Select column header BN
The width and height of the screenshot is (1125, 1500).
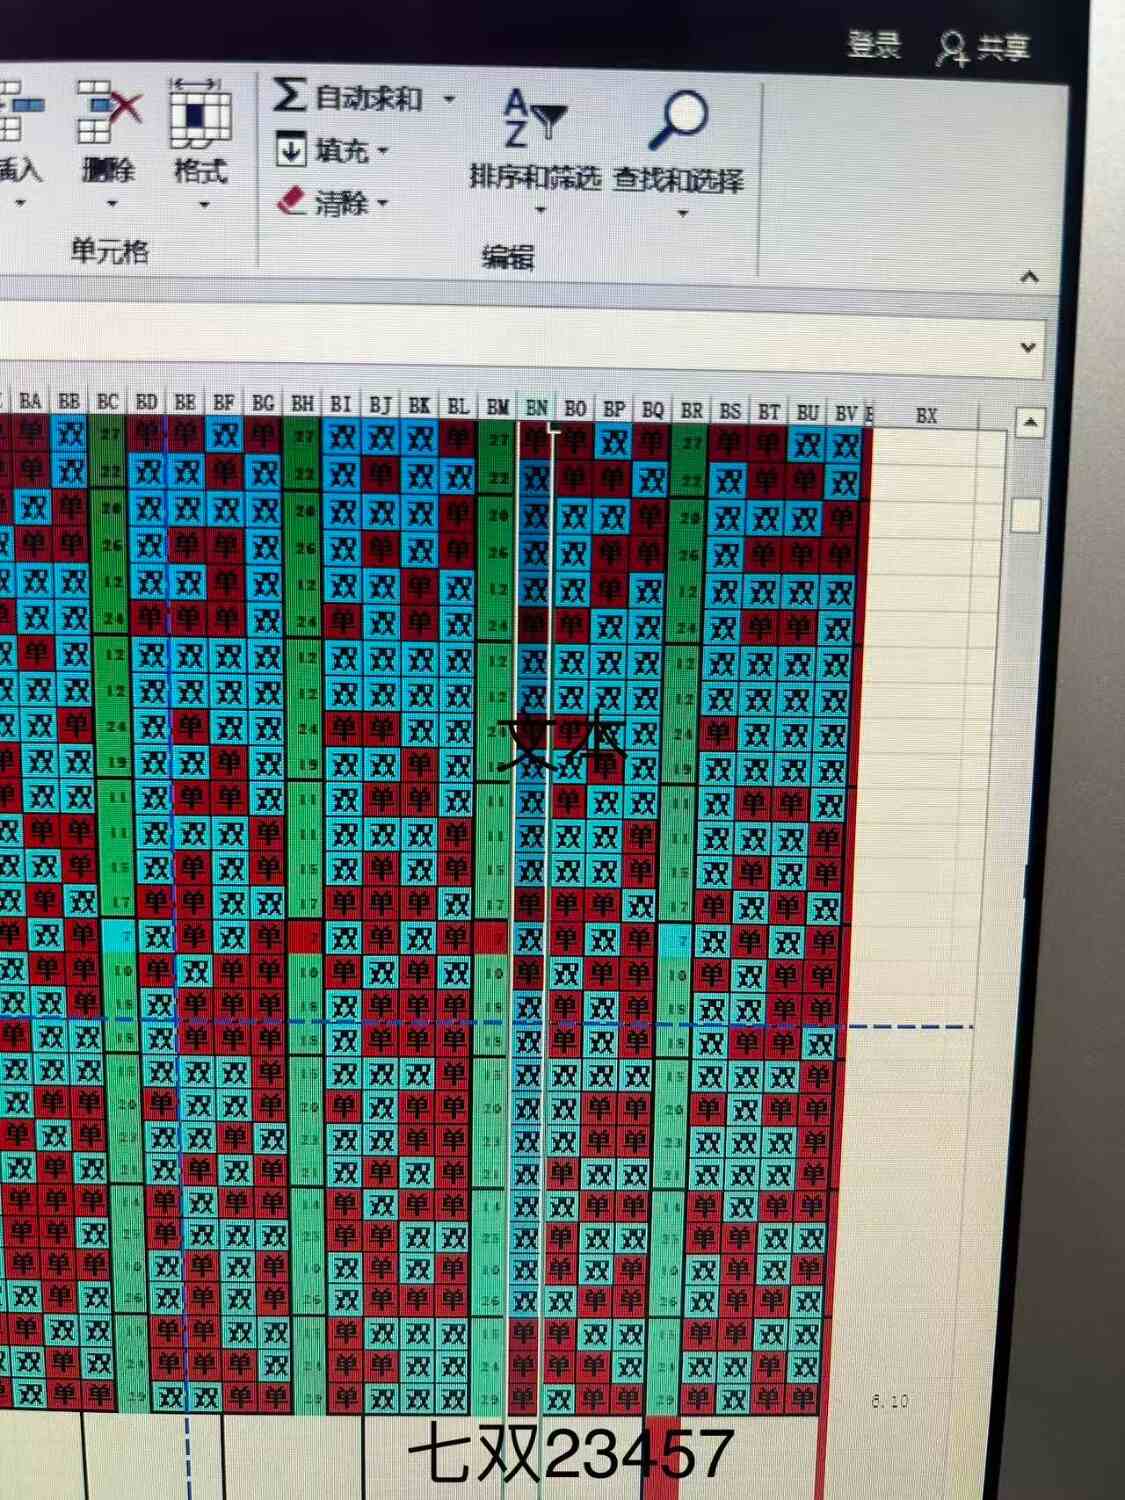(x=537, y=407)
